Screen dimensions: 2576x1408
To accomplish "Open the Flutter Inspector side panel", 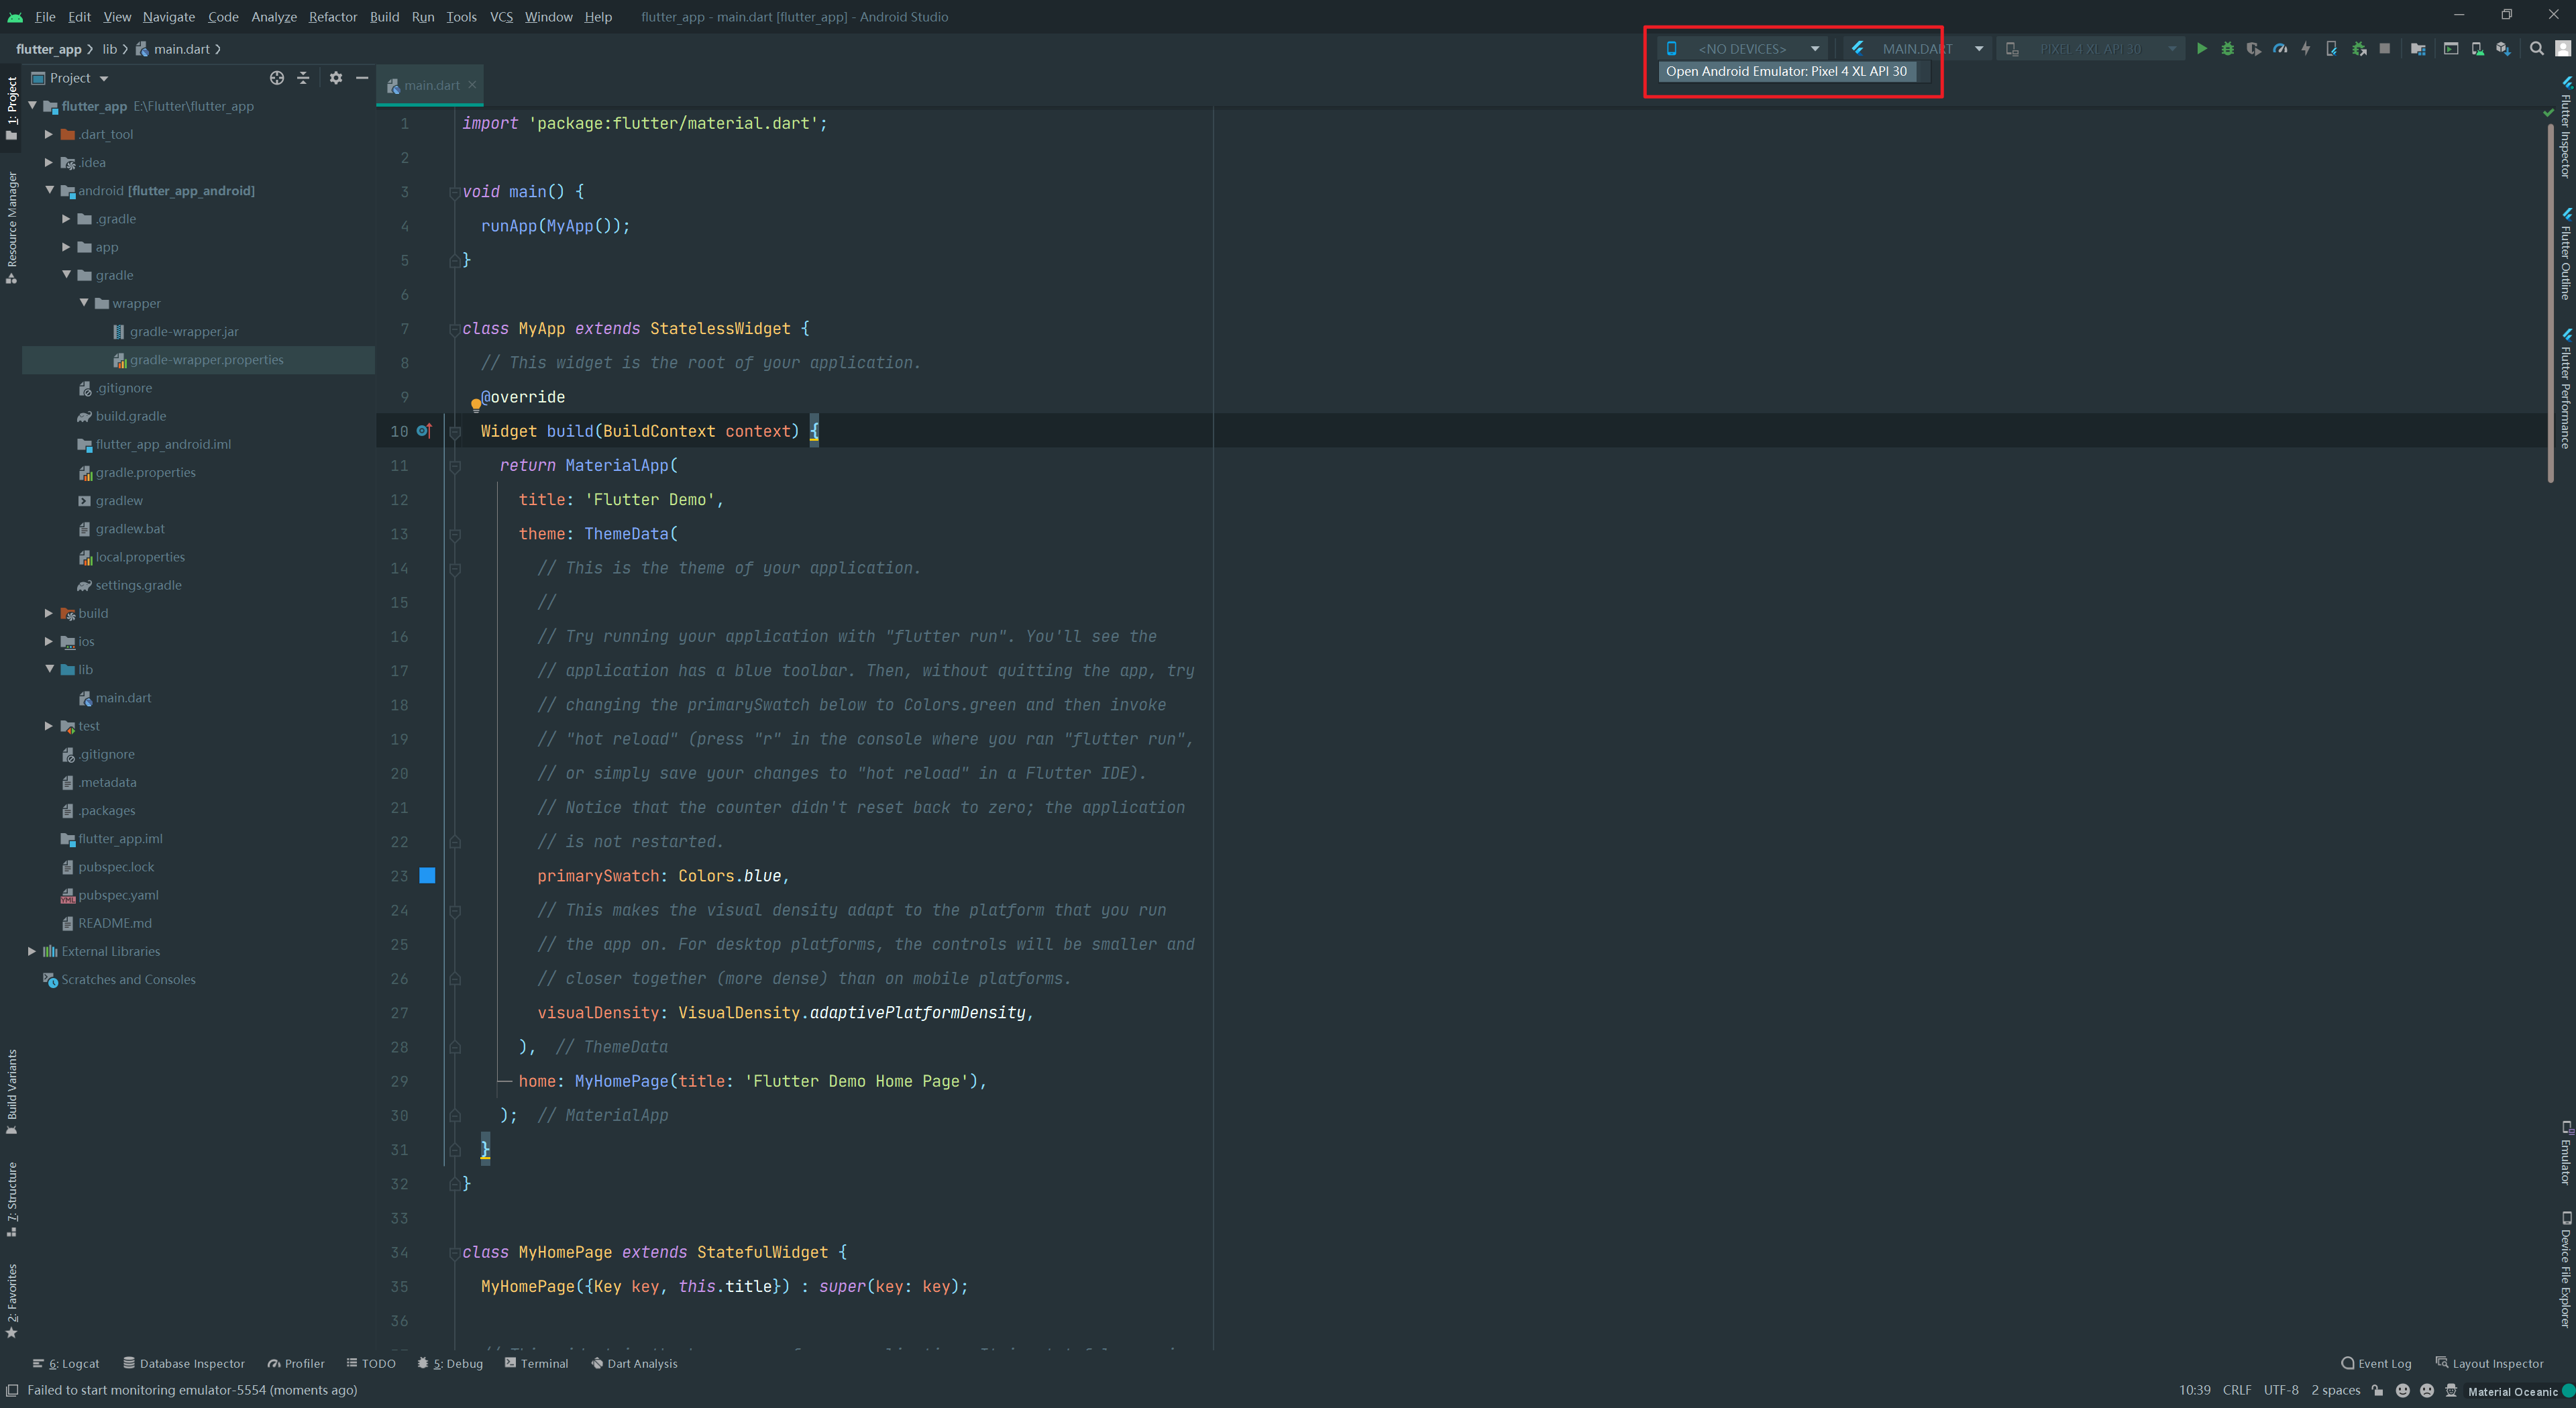I will [x=2566, y=127].
